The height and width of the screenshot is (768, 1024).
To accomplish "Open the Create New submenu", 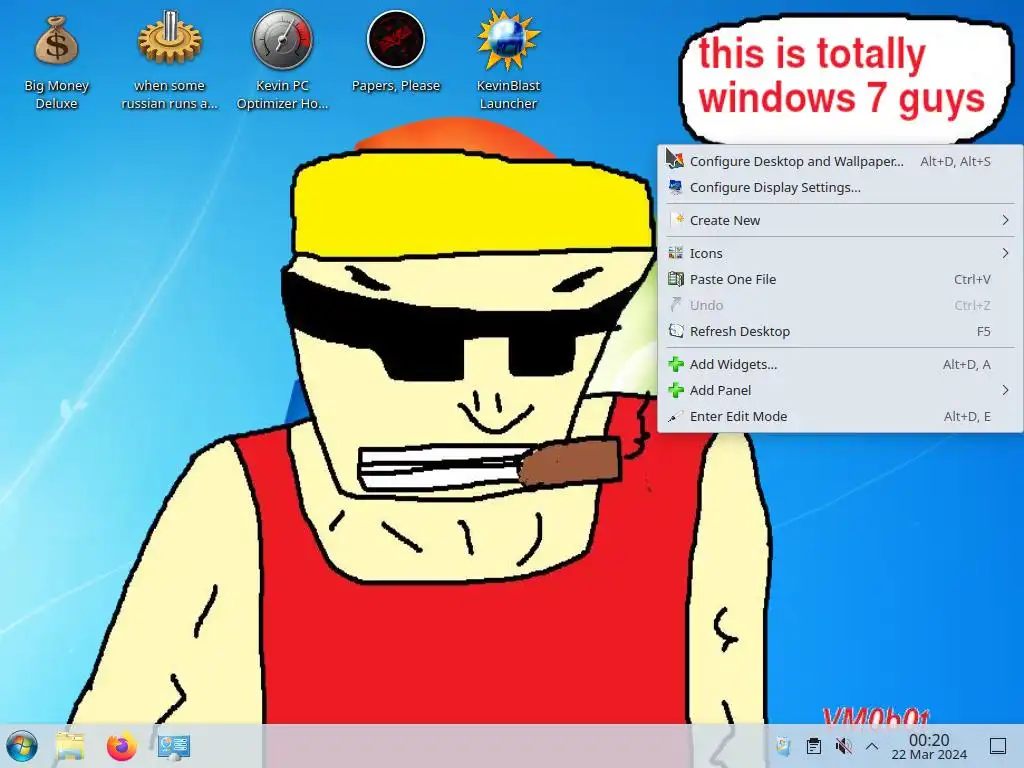I will [x=840, y=220].
